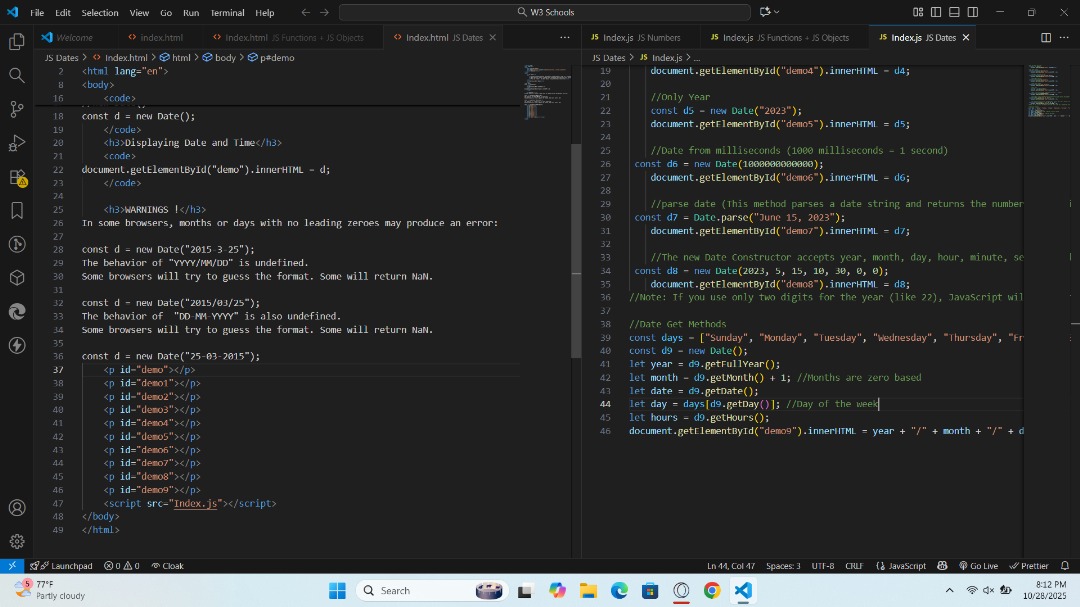The image size is (1080, 607).
Task: Open UTF-8 encoding picker in status bar
Action: [x=822, y=566]
